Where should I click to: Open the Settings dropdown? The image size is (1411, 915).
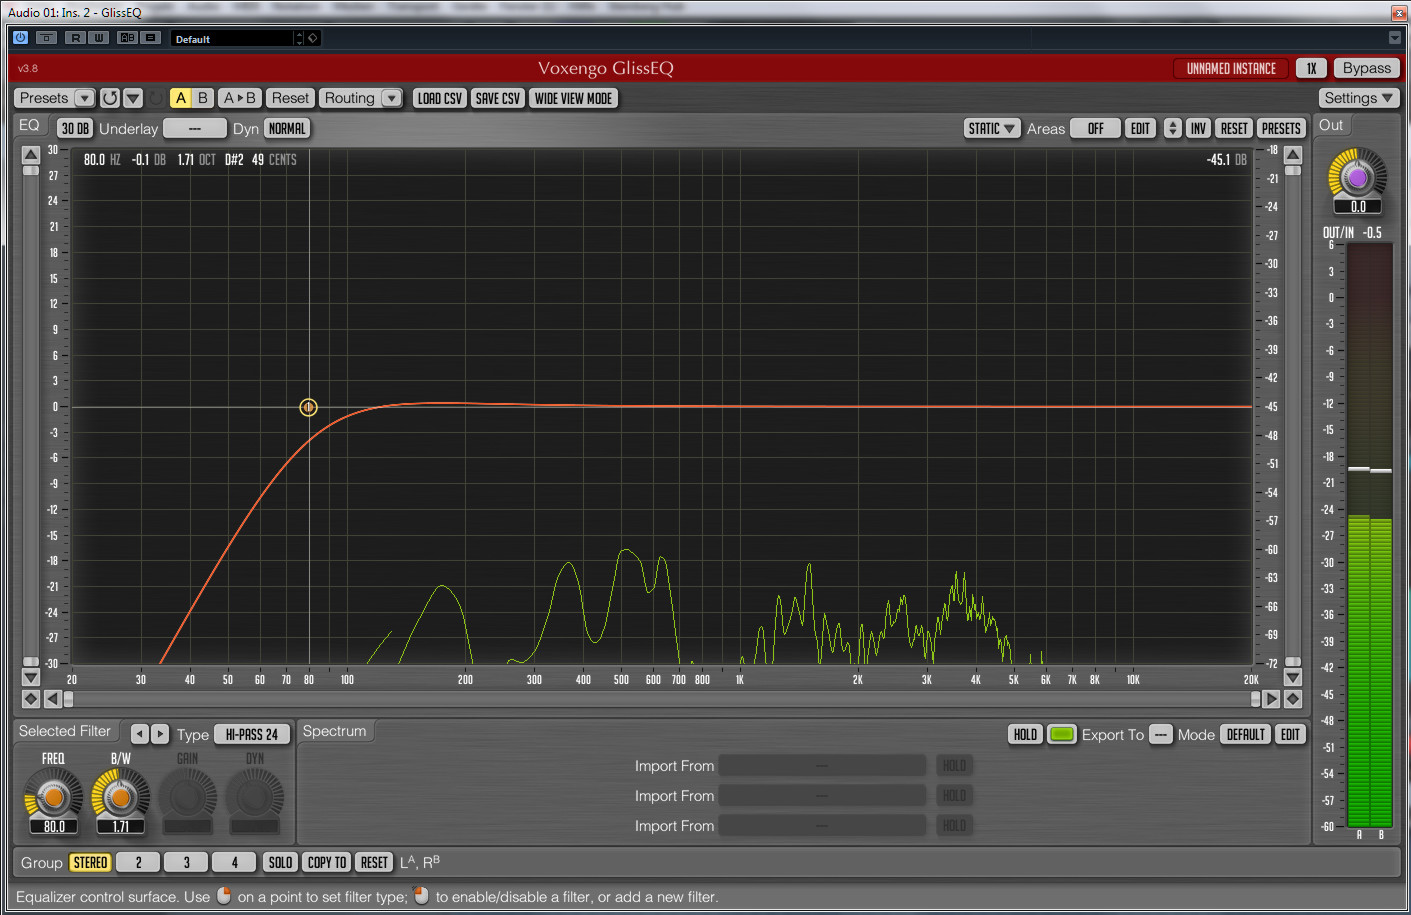click(x=1359, y=98)
